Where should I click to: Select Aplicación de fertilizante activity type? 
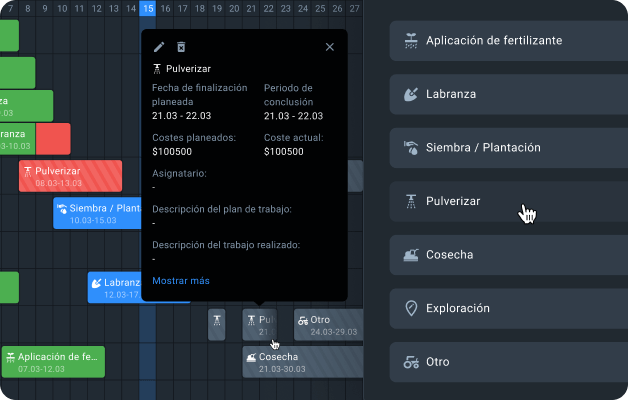tap(509, 40)
